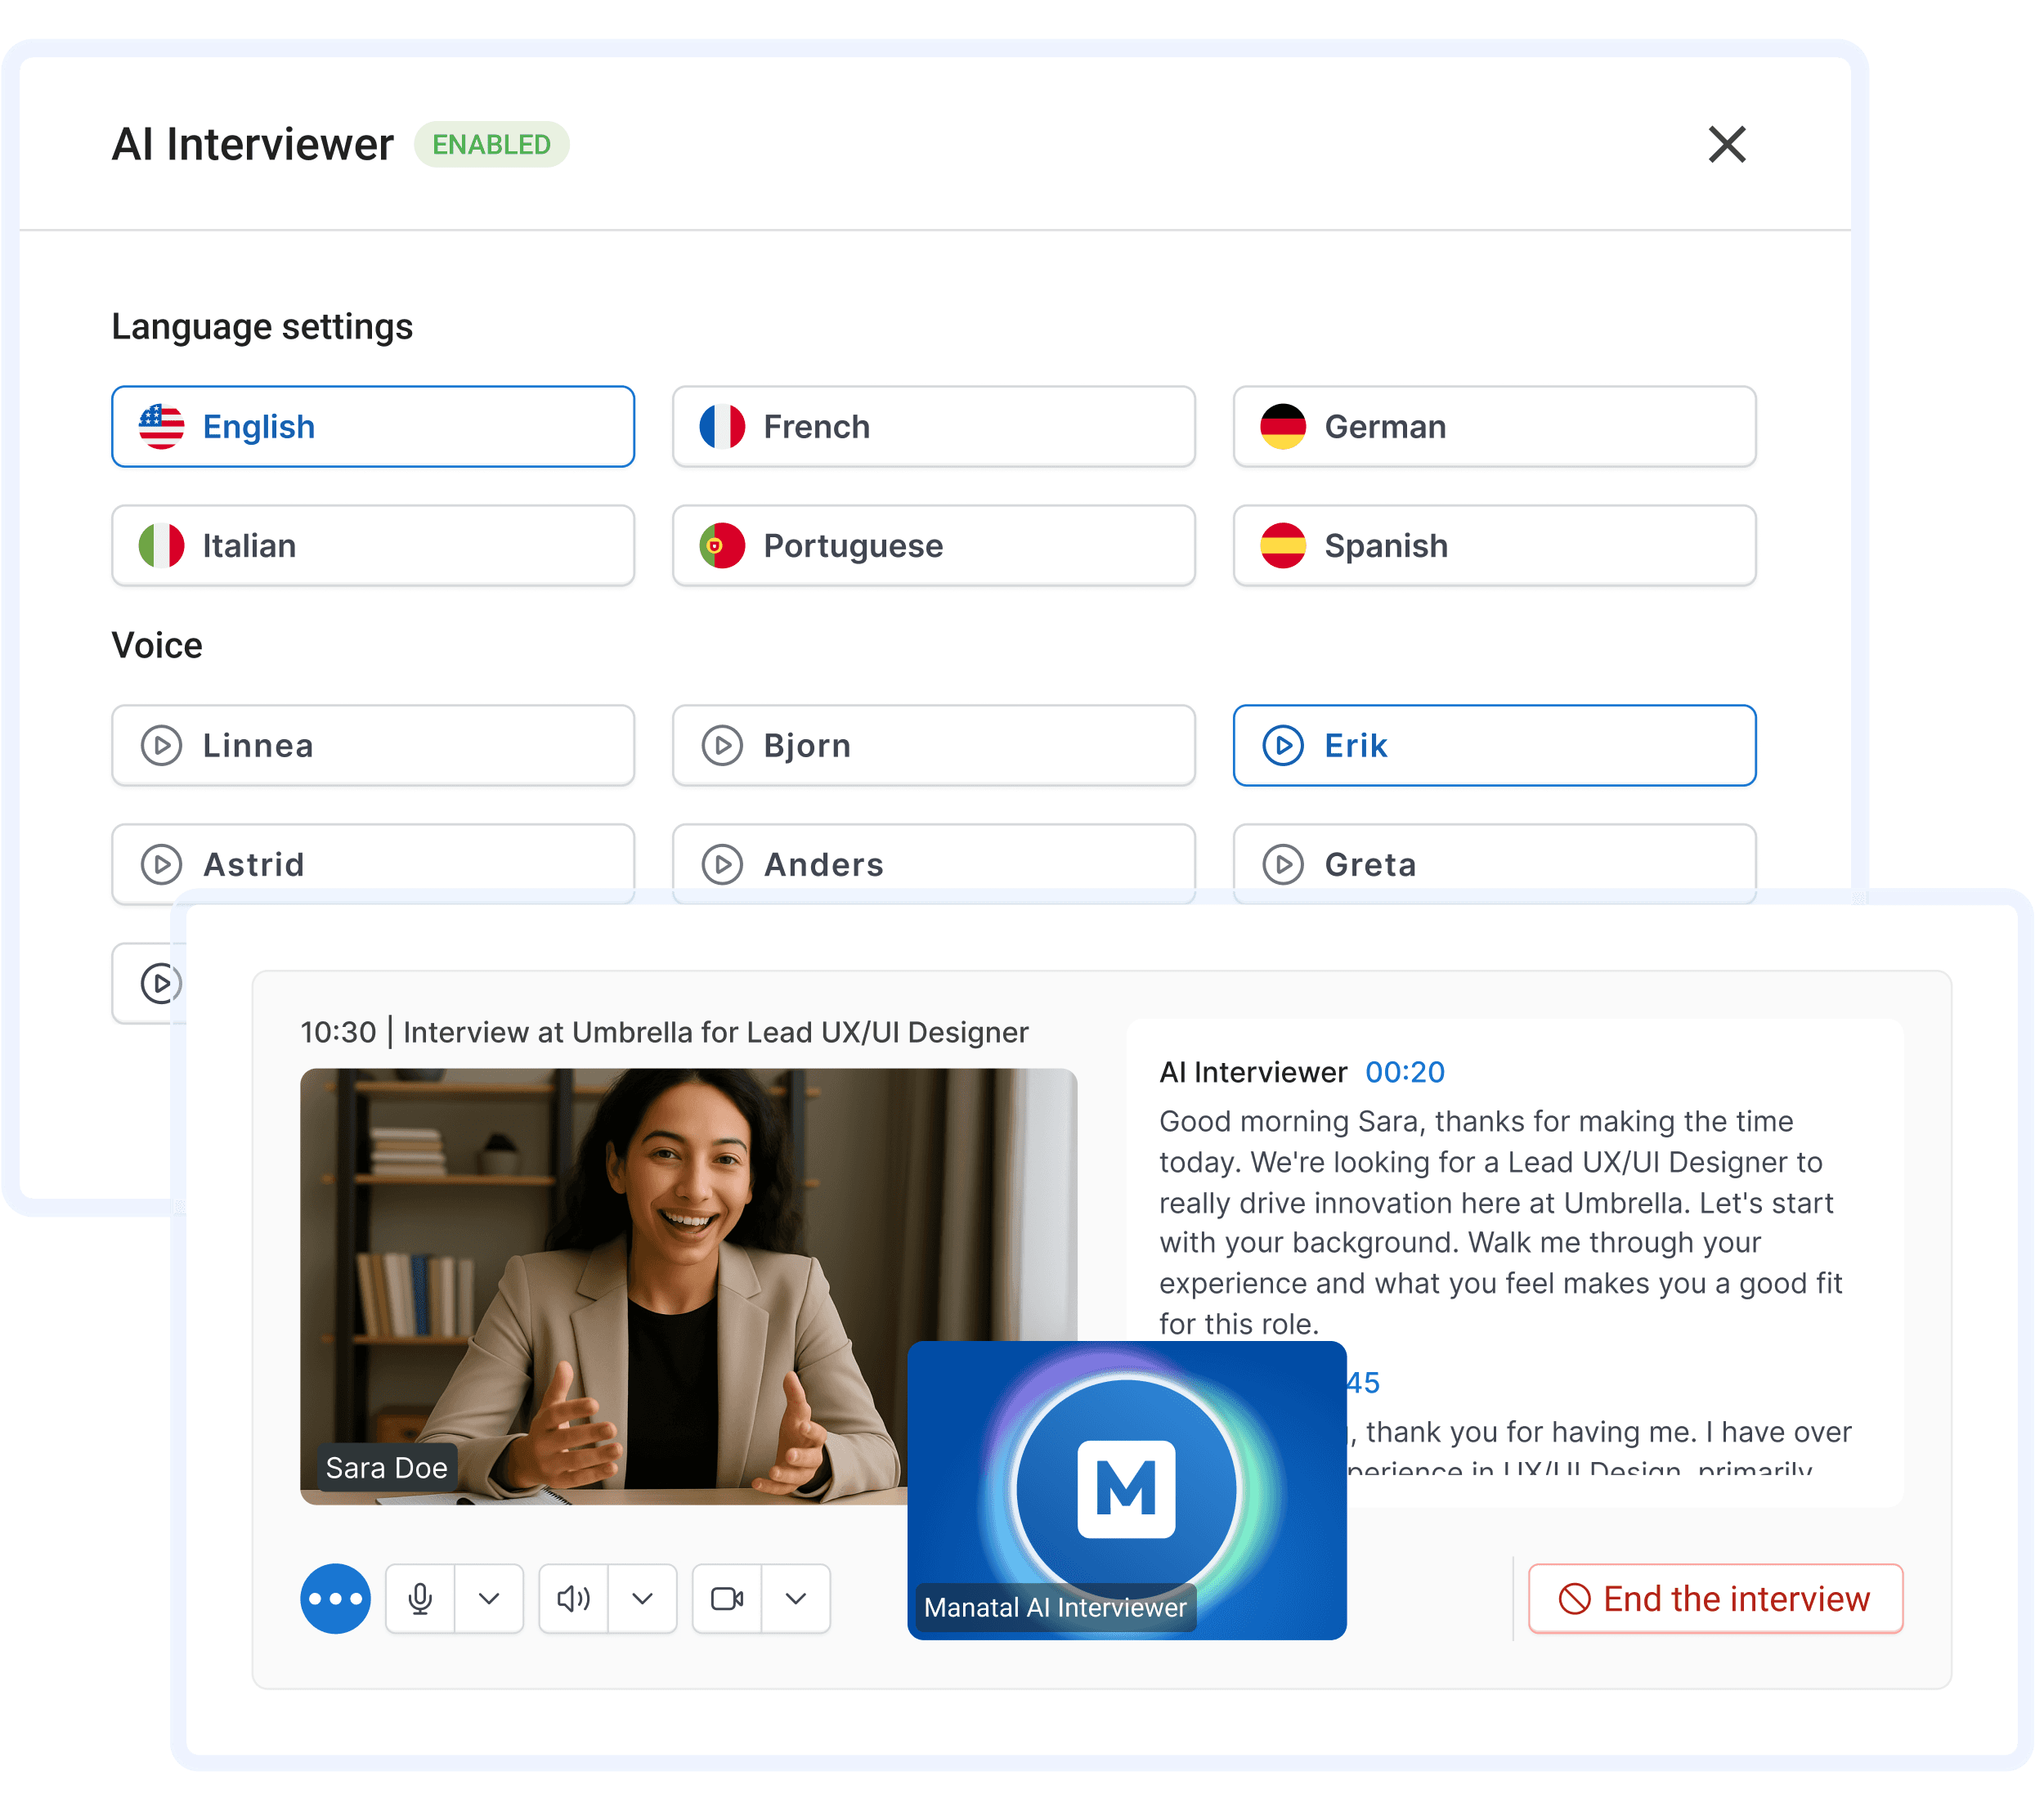Play the Astrid voice sample icon
The height and width of the screenshot is (1812, 2044).
pyautogui.click(x=161, y=865)
